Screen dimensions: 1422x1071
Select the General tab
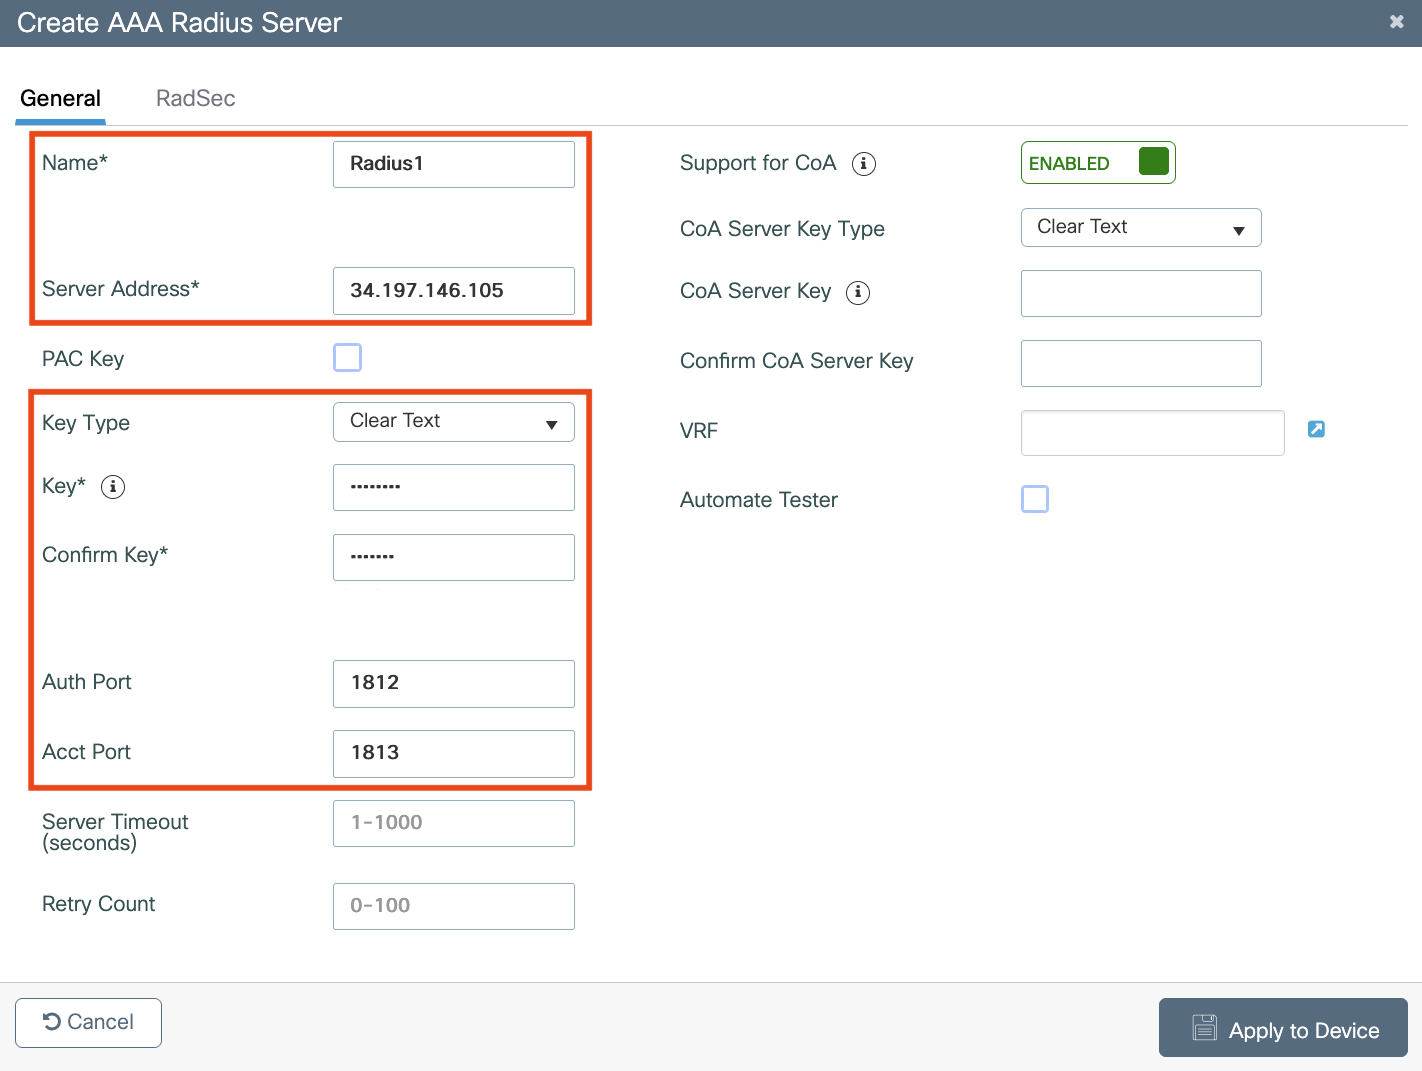click(60, 98)
